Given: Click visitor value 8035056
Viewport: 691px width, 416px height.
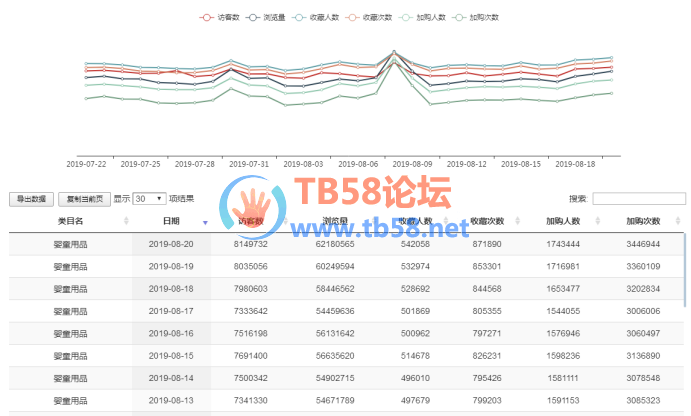Looking at the screenshot, I should 251,267.
